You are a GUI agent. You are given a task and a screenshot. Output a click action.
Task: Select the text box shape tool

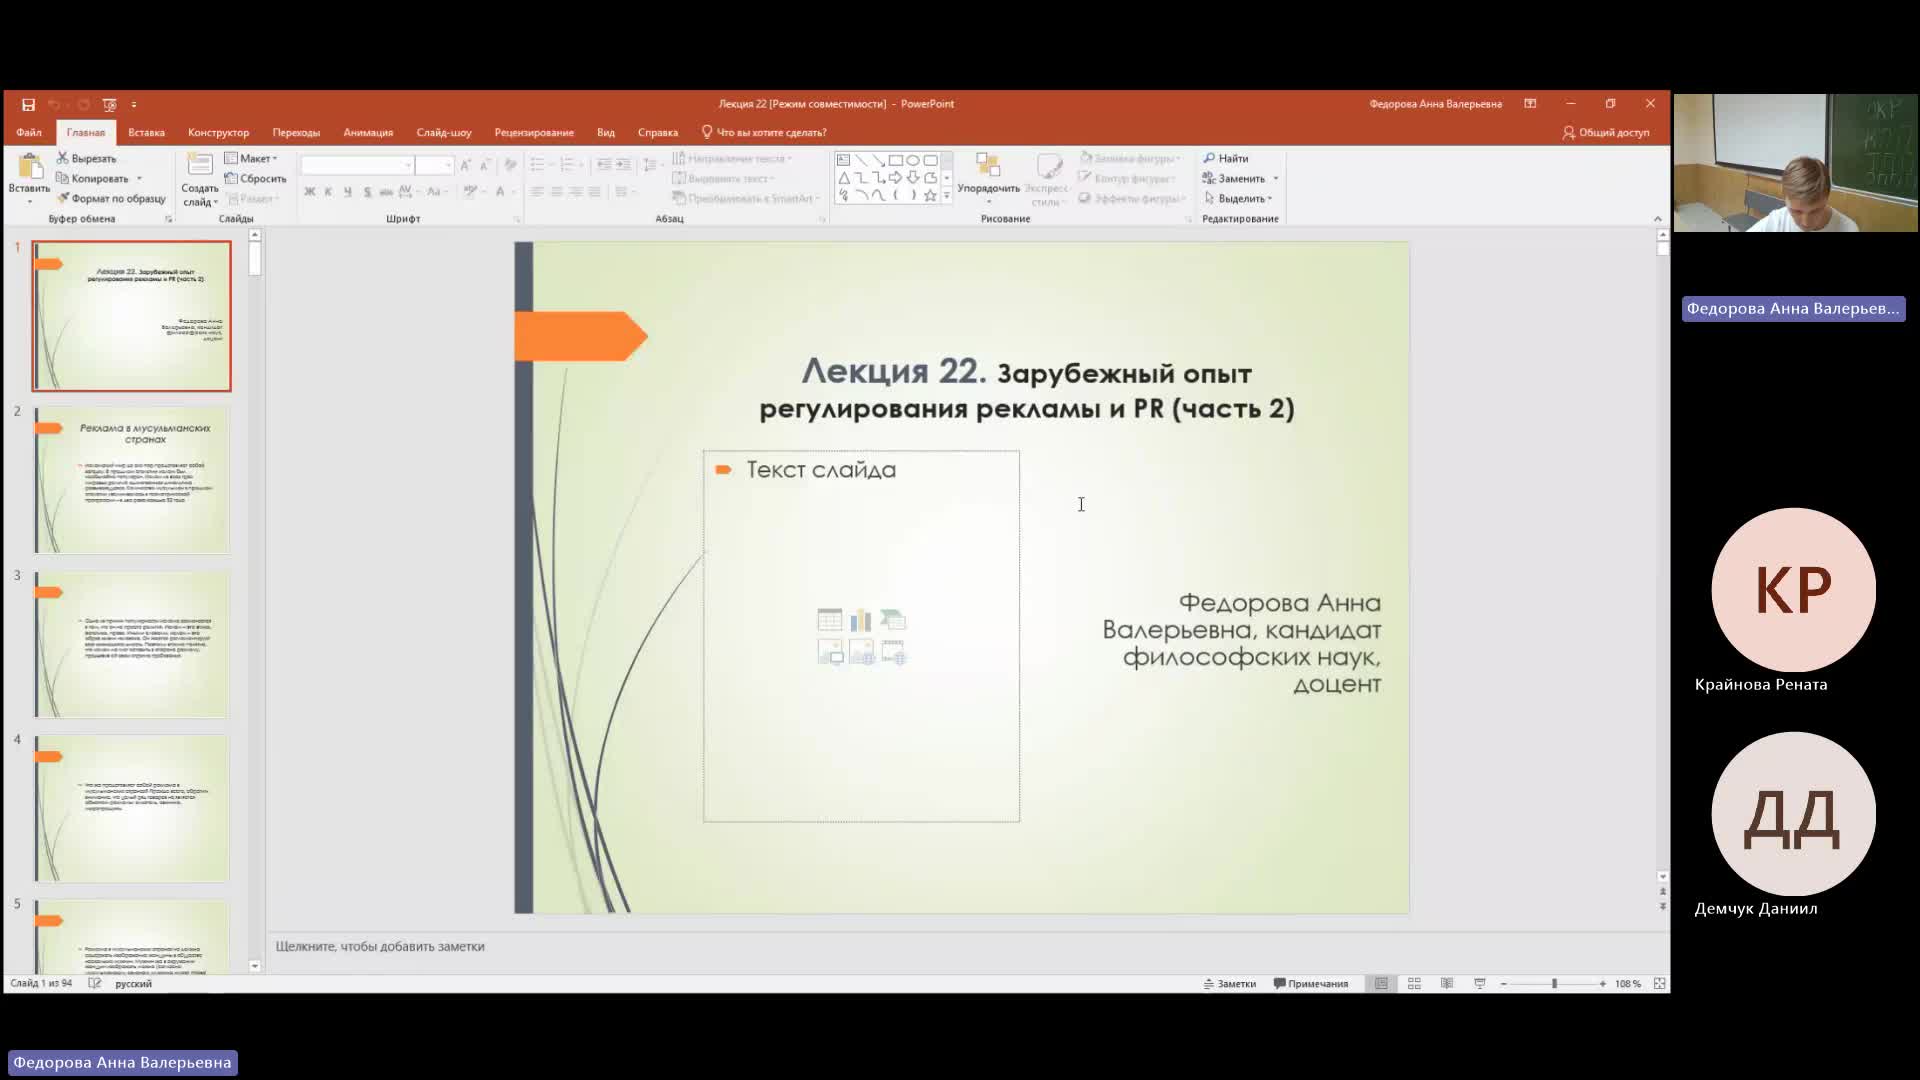[x=843, y=160]
